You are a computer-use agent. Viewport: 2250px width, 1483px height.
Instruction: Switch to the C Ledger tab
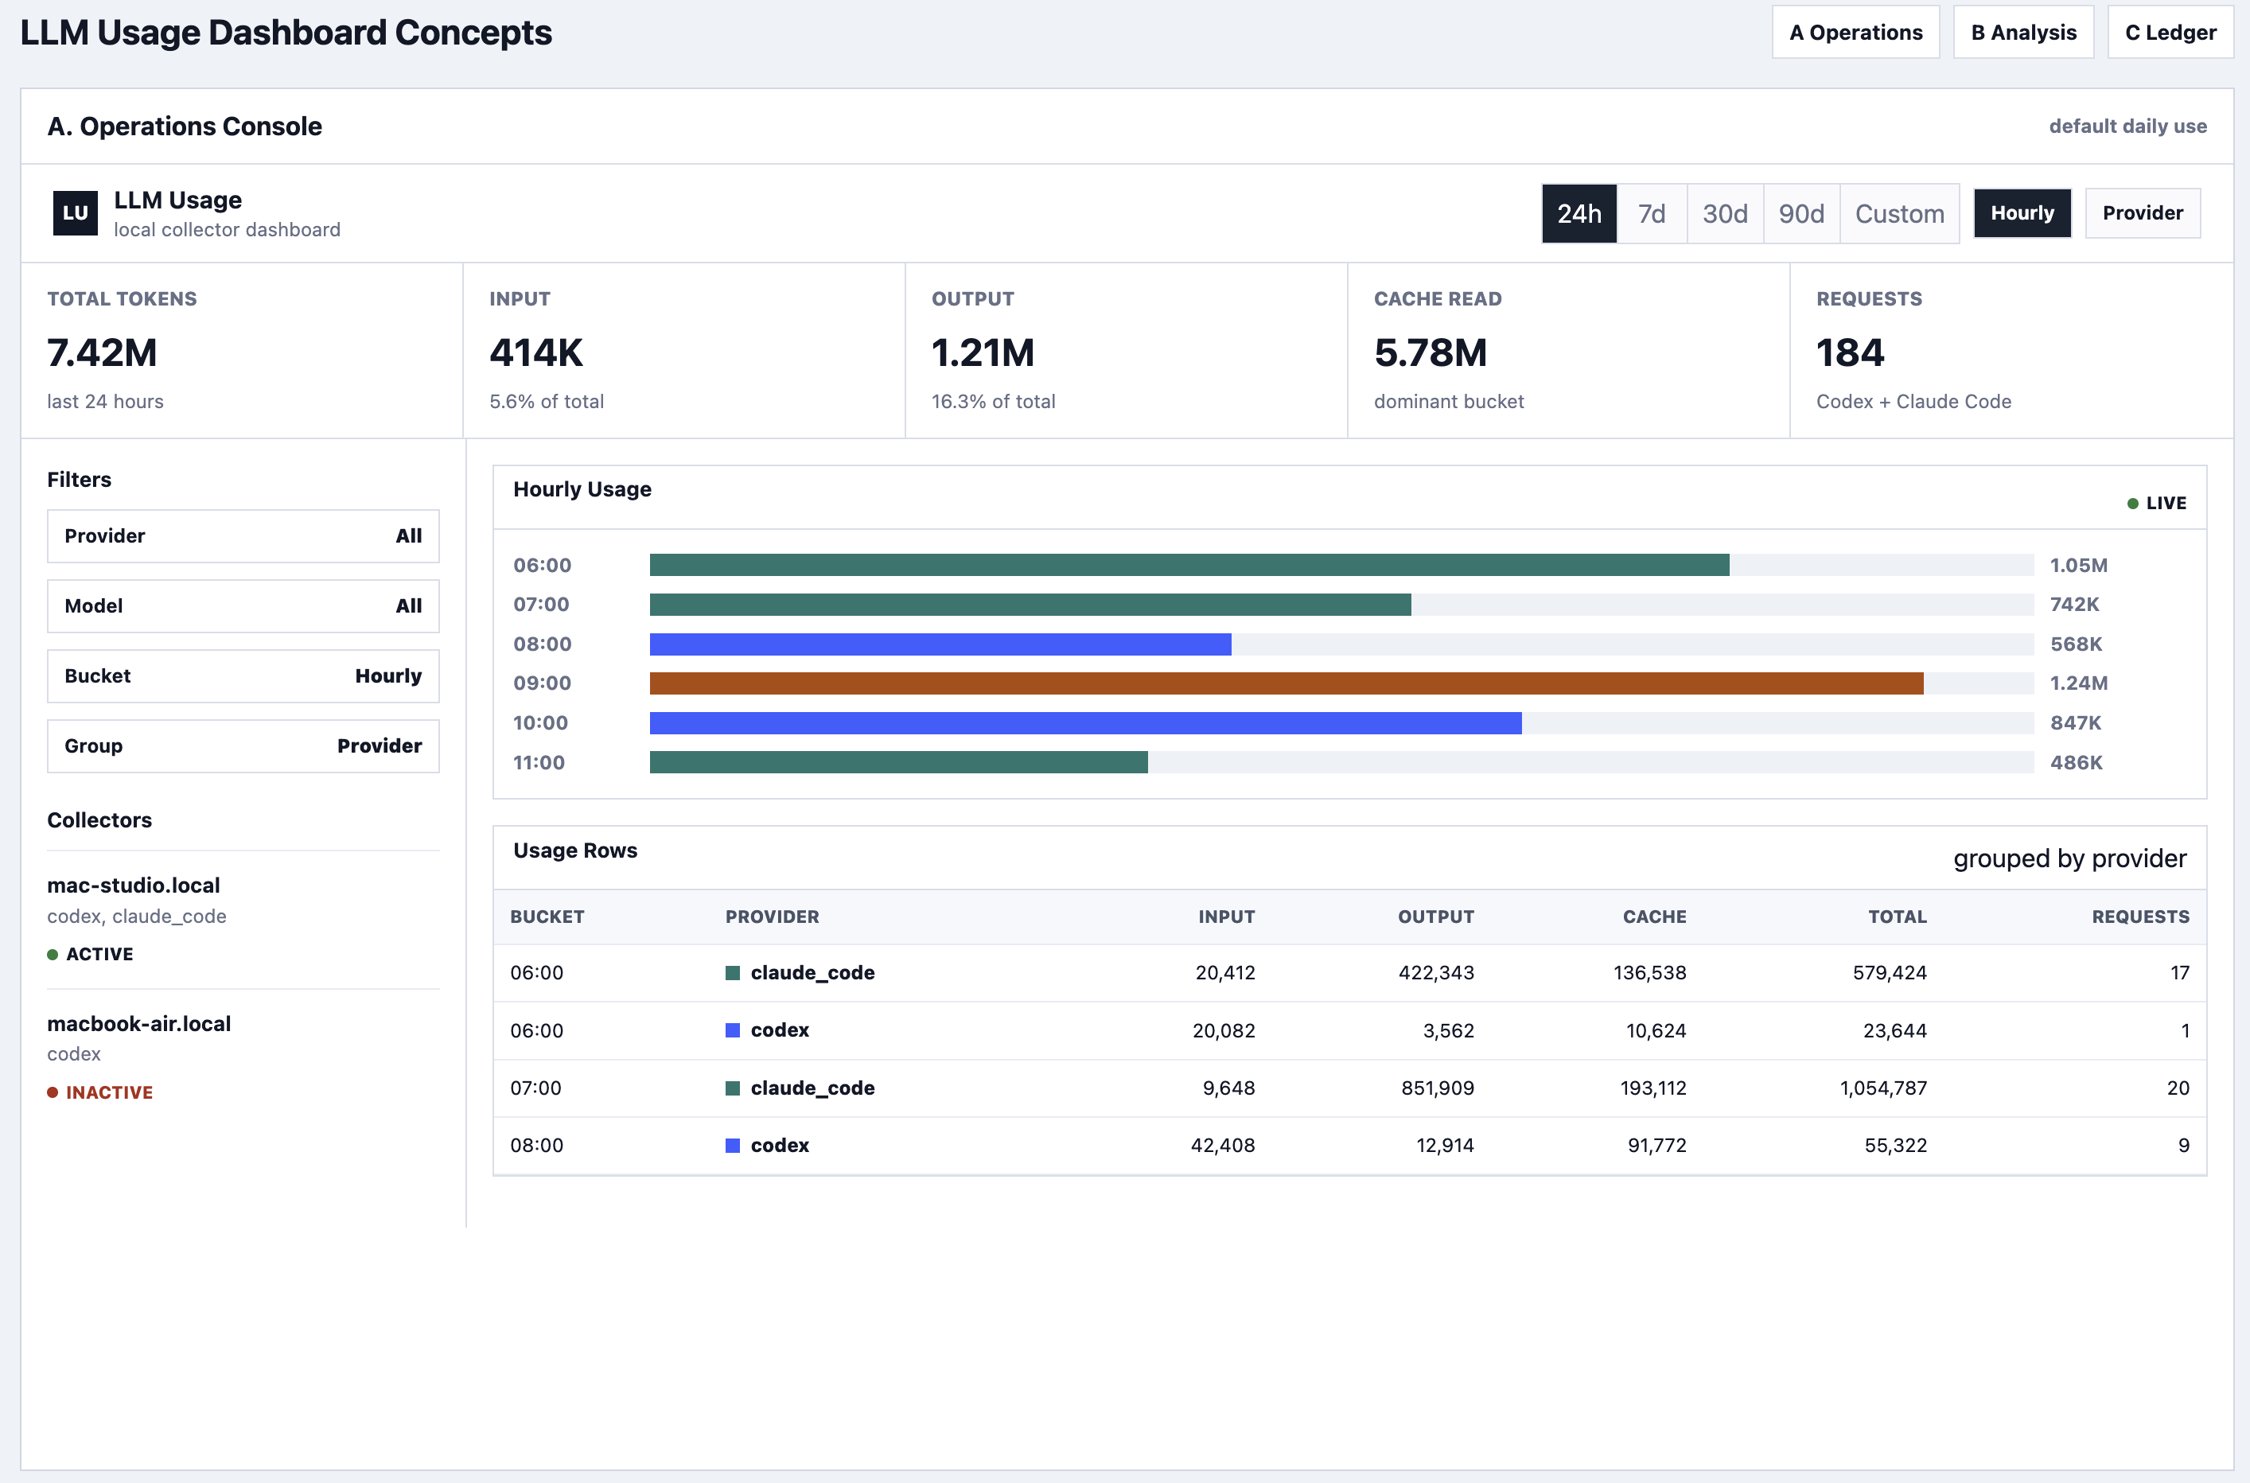click(x=2170, y=32)
